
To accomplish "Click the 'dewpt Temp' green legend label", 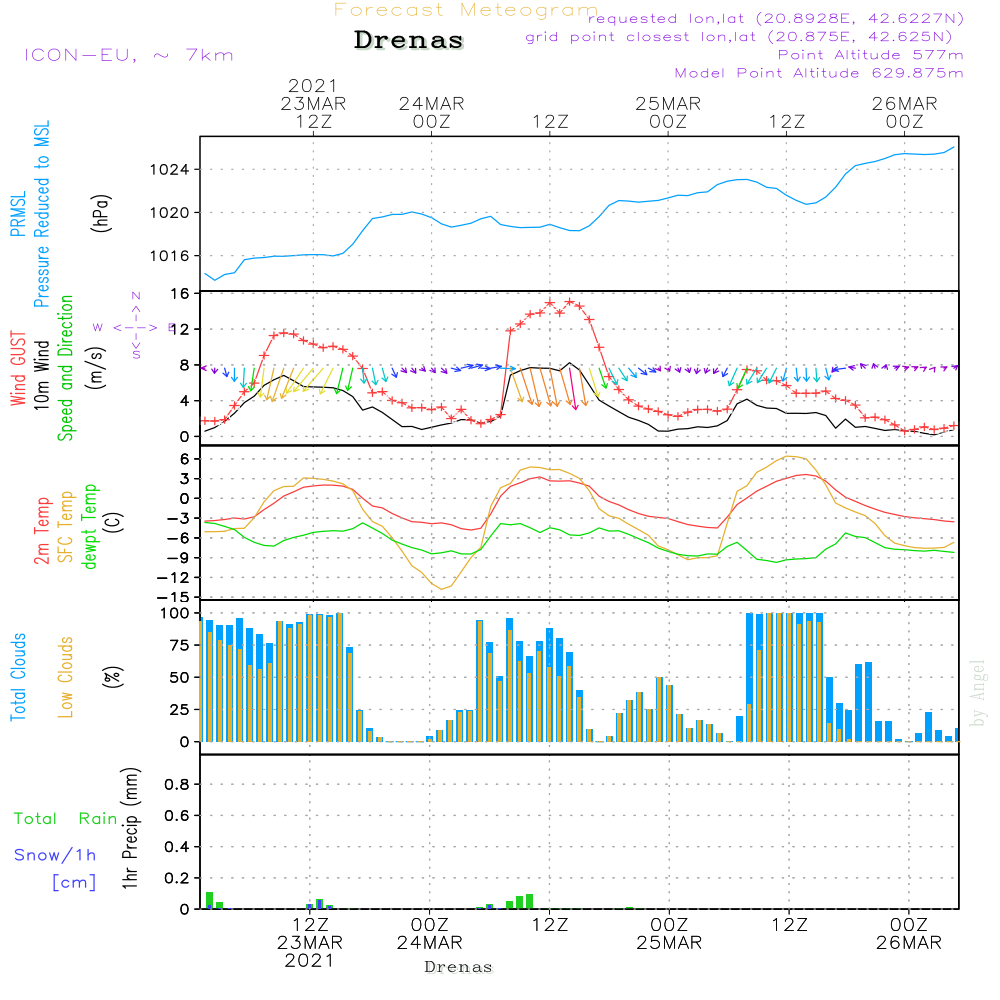I will click(x=90, y=526).
